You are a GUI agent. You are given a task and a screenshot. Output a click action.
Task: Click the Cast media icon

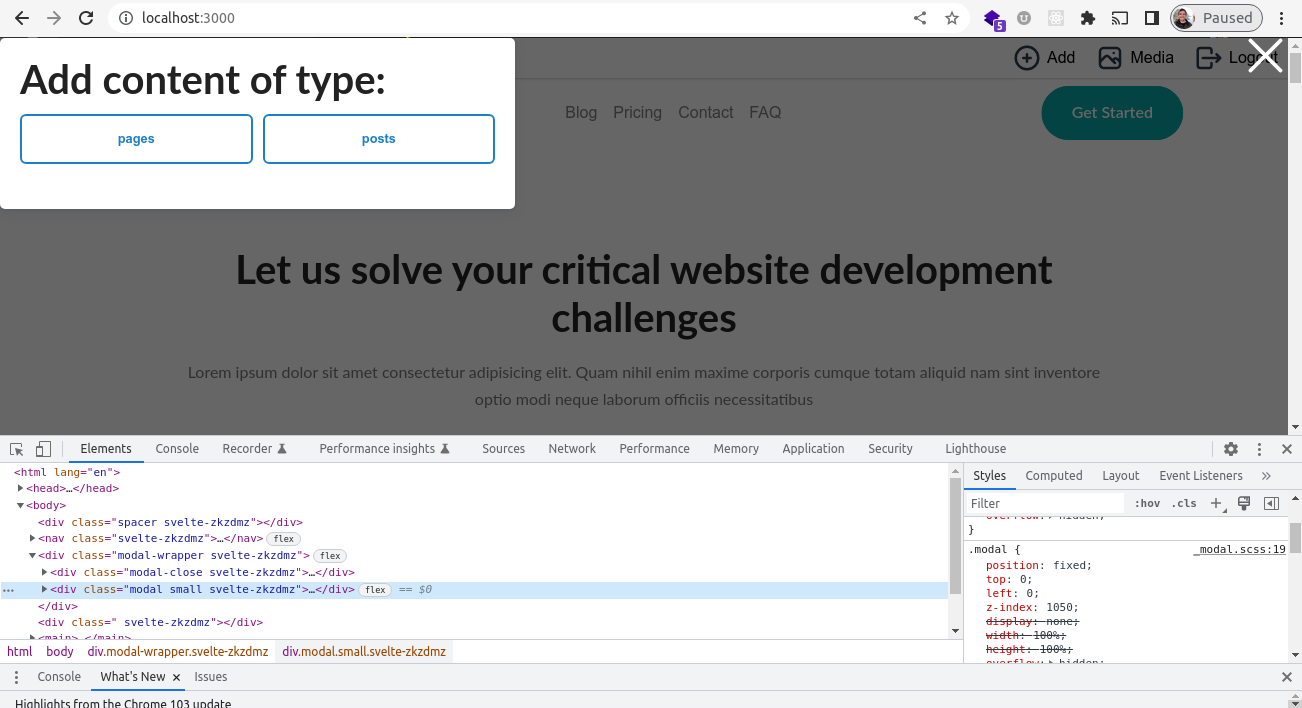pyautogui.click(x=1120, y=18)
